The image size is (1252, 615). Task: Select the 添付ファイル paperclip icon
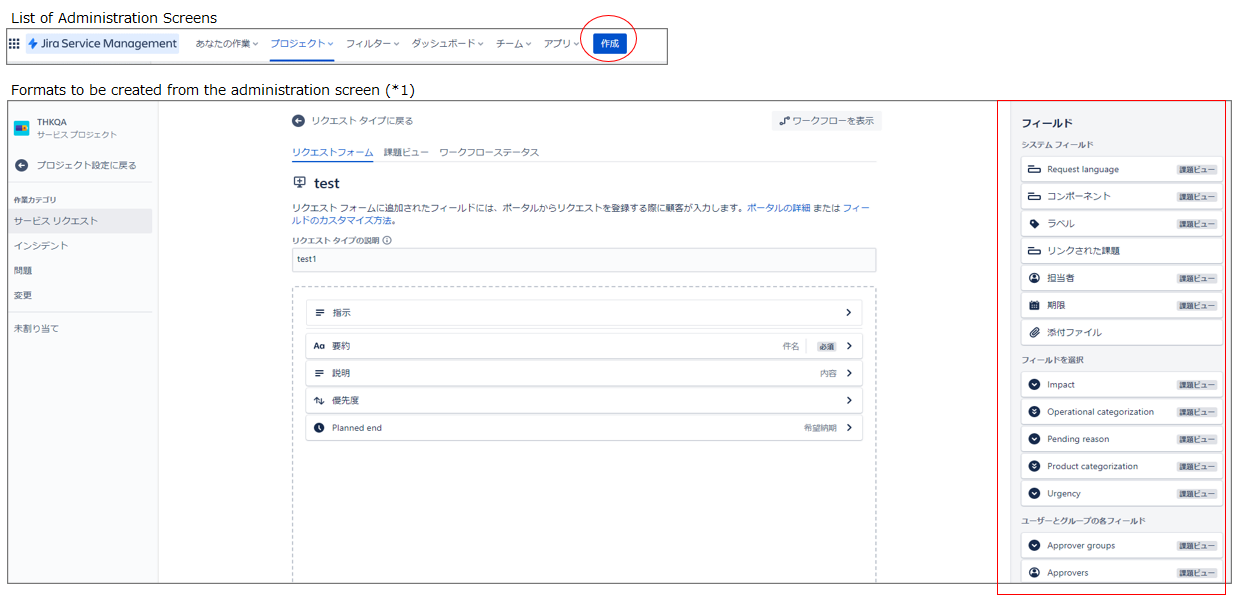1034,332
